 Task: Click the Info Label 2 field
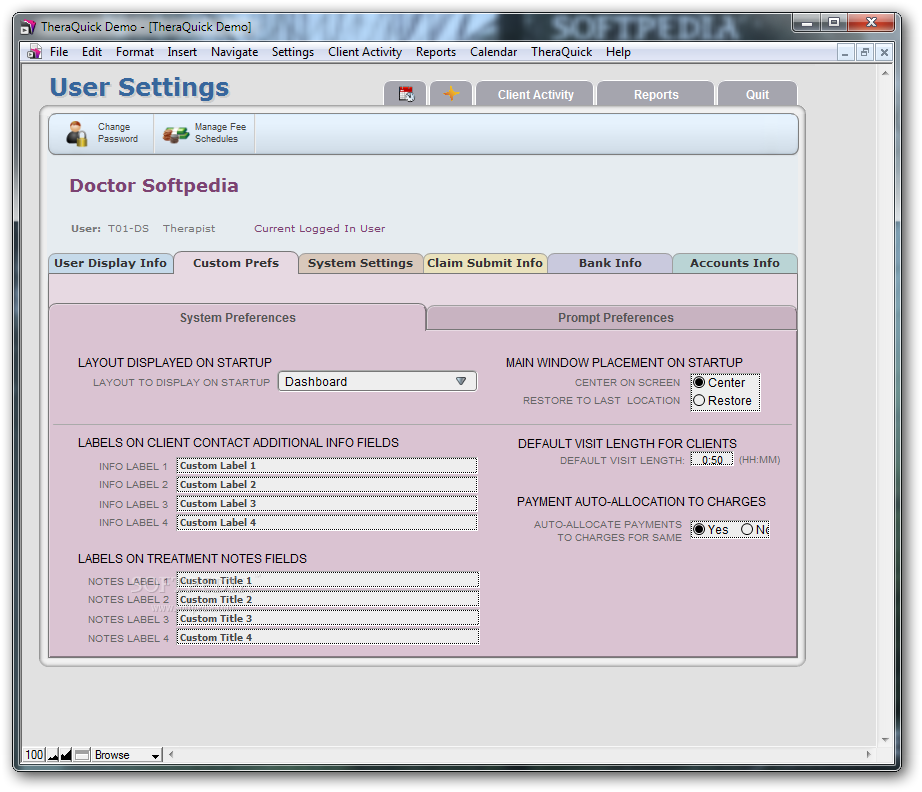pyautogui.click(x=327, y=484)
